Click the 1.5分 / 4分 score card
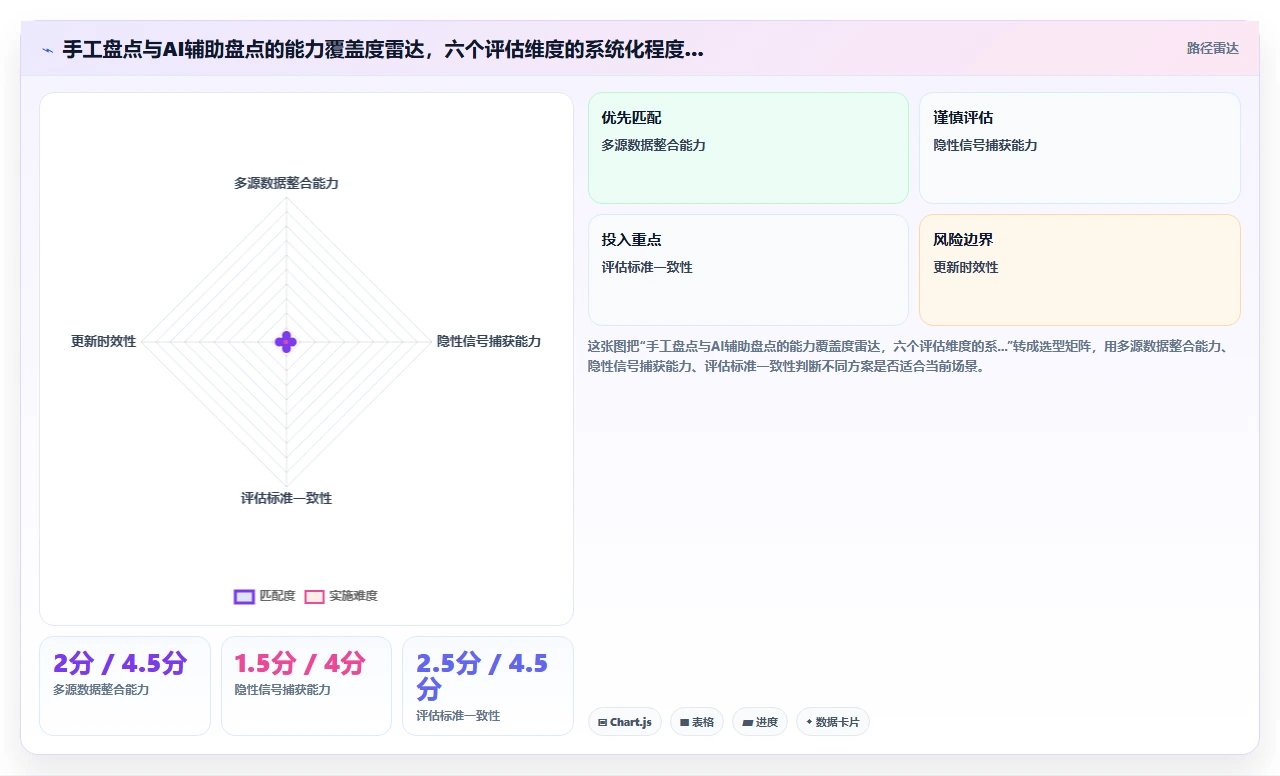The image size is (1280, 776). tap(306, 686)
